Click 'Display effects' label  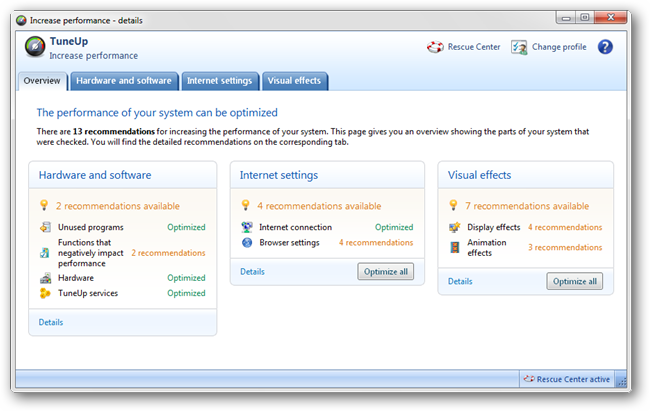[494, 227]
